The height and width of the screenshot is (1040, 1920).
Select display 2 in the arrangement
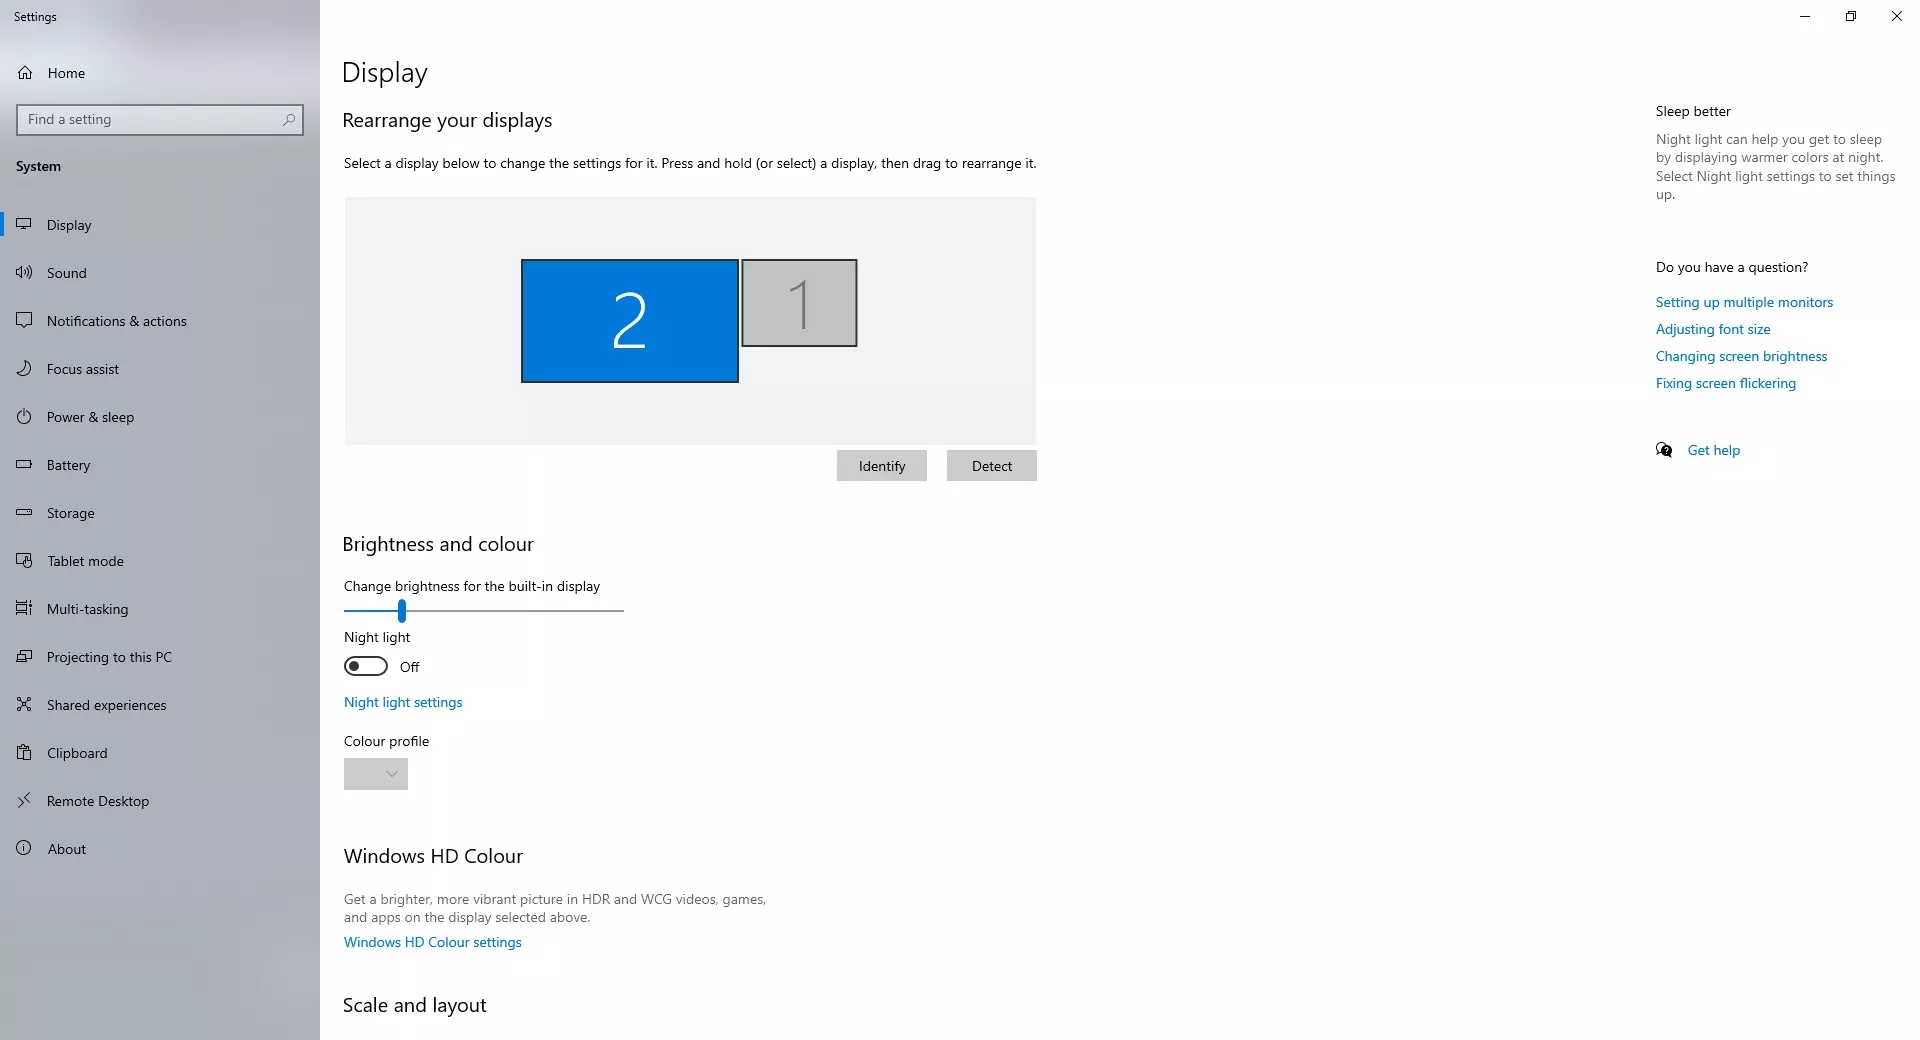click(x=630, y=321)
